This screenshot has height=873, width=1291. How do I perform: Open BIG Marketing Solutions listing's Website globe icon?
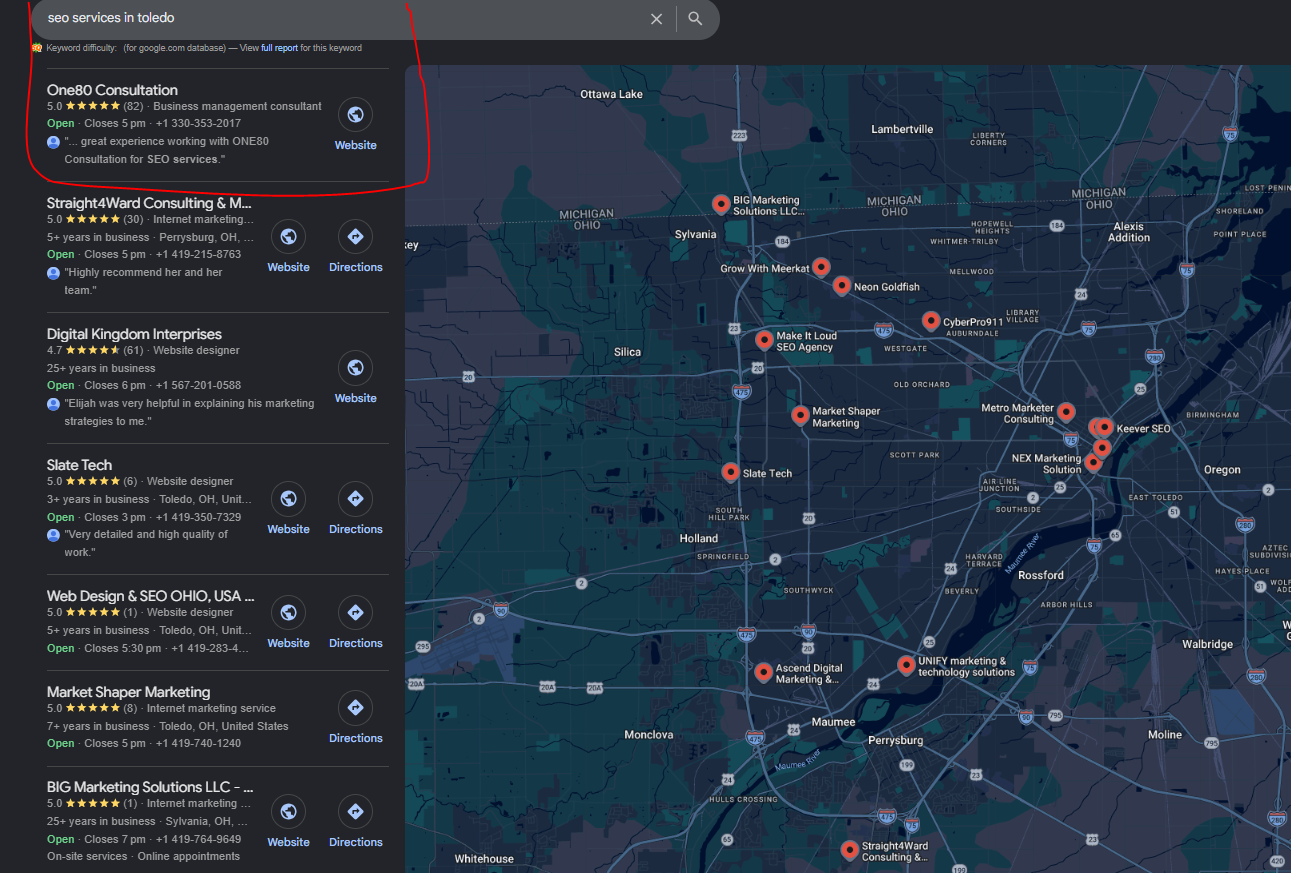pos(288,812)
